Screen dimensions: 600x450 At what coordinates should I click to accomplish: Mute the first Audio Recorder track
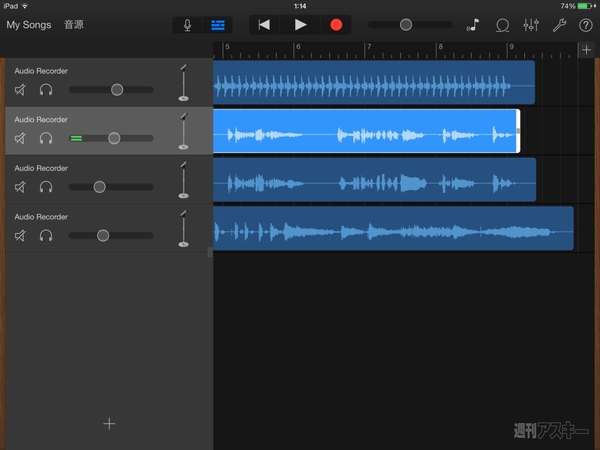click(x=21, y=90)
